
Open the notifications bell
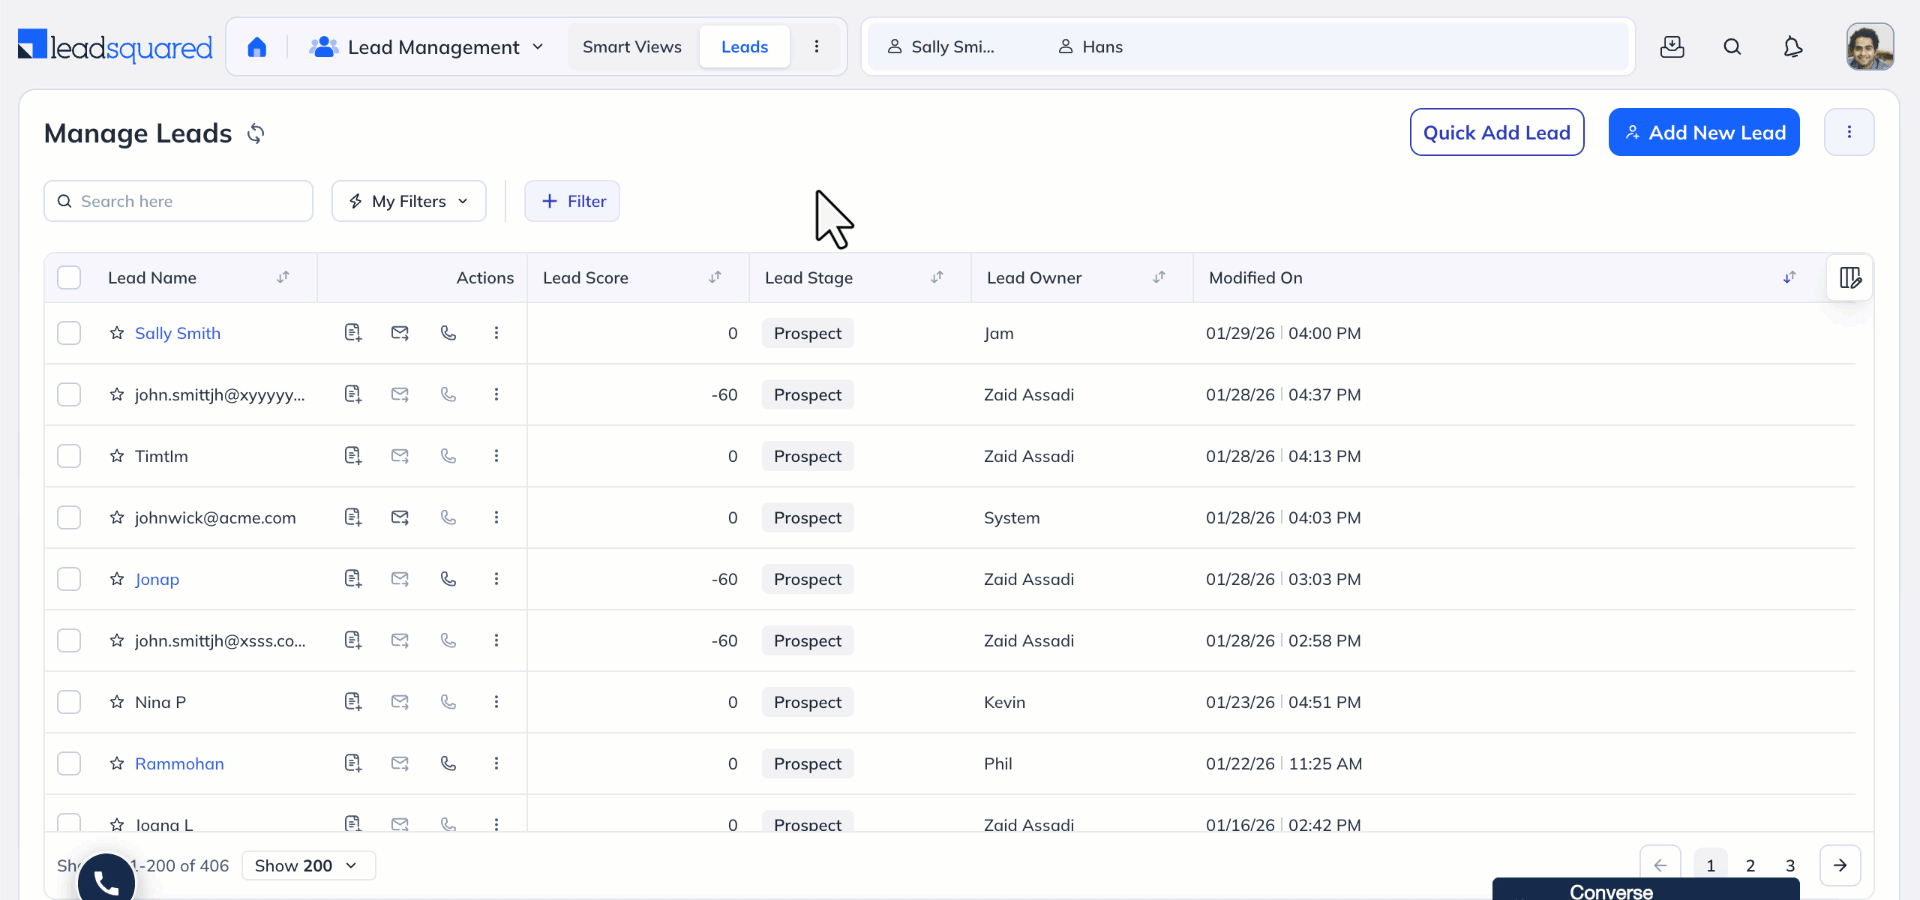pyautogui.click(x=1792, y=47)
